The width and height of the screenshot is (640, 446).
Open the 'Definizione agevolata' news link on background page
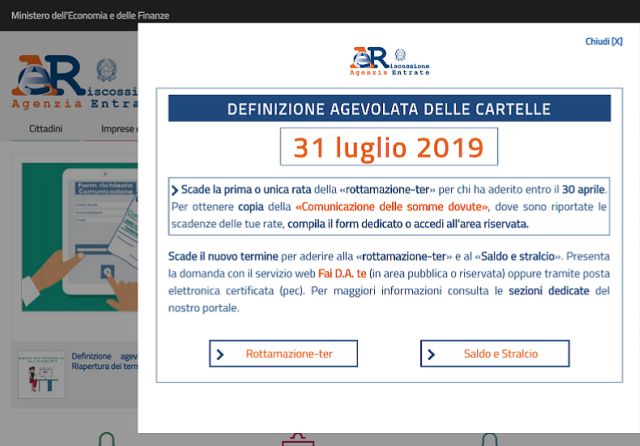tap(104, 361)
